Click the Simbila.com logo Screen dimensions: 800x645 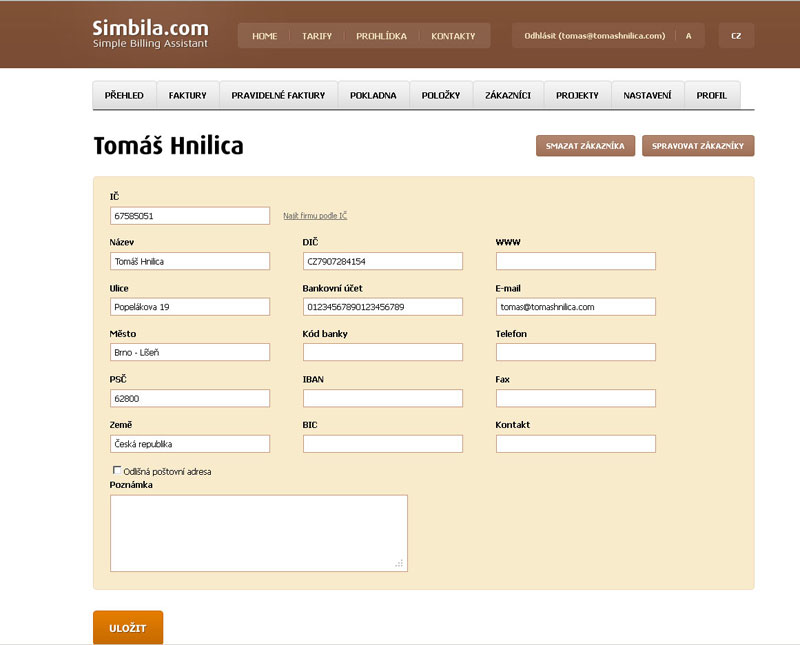pyautogui.click(x=150, y=34)
